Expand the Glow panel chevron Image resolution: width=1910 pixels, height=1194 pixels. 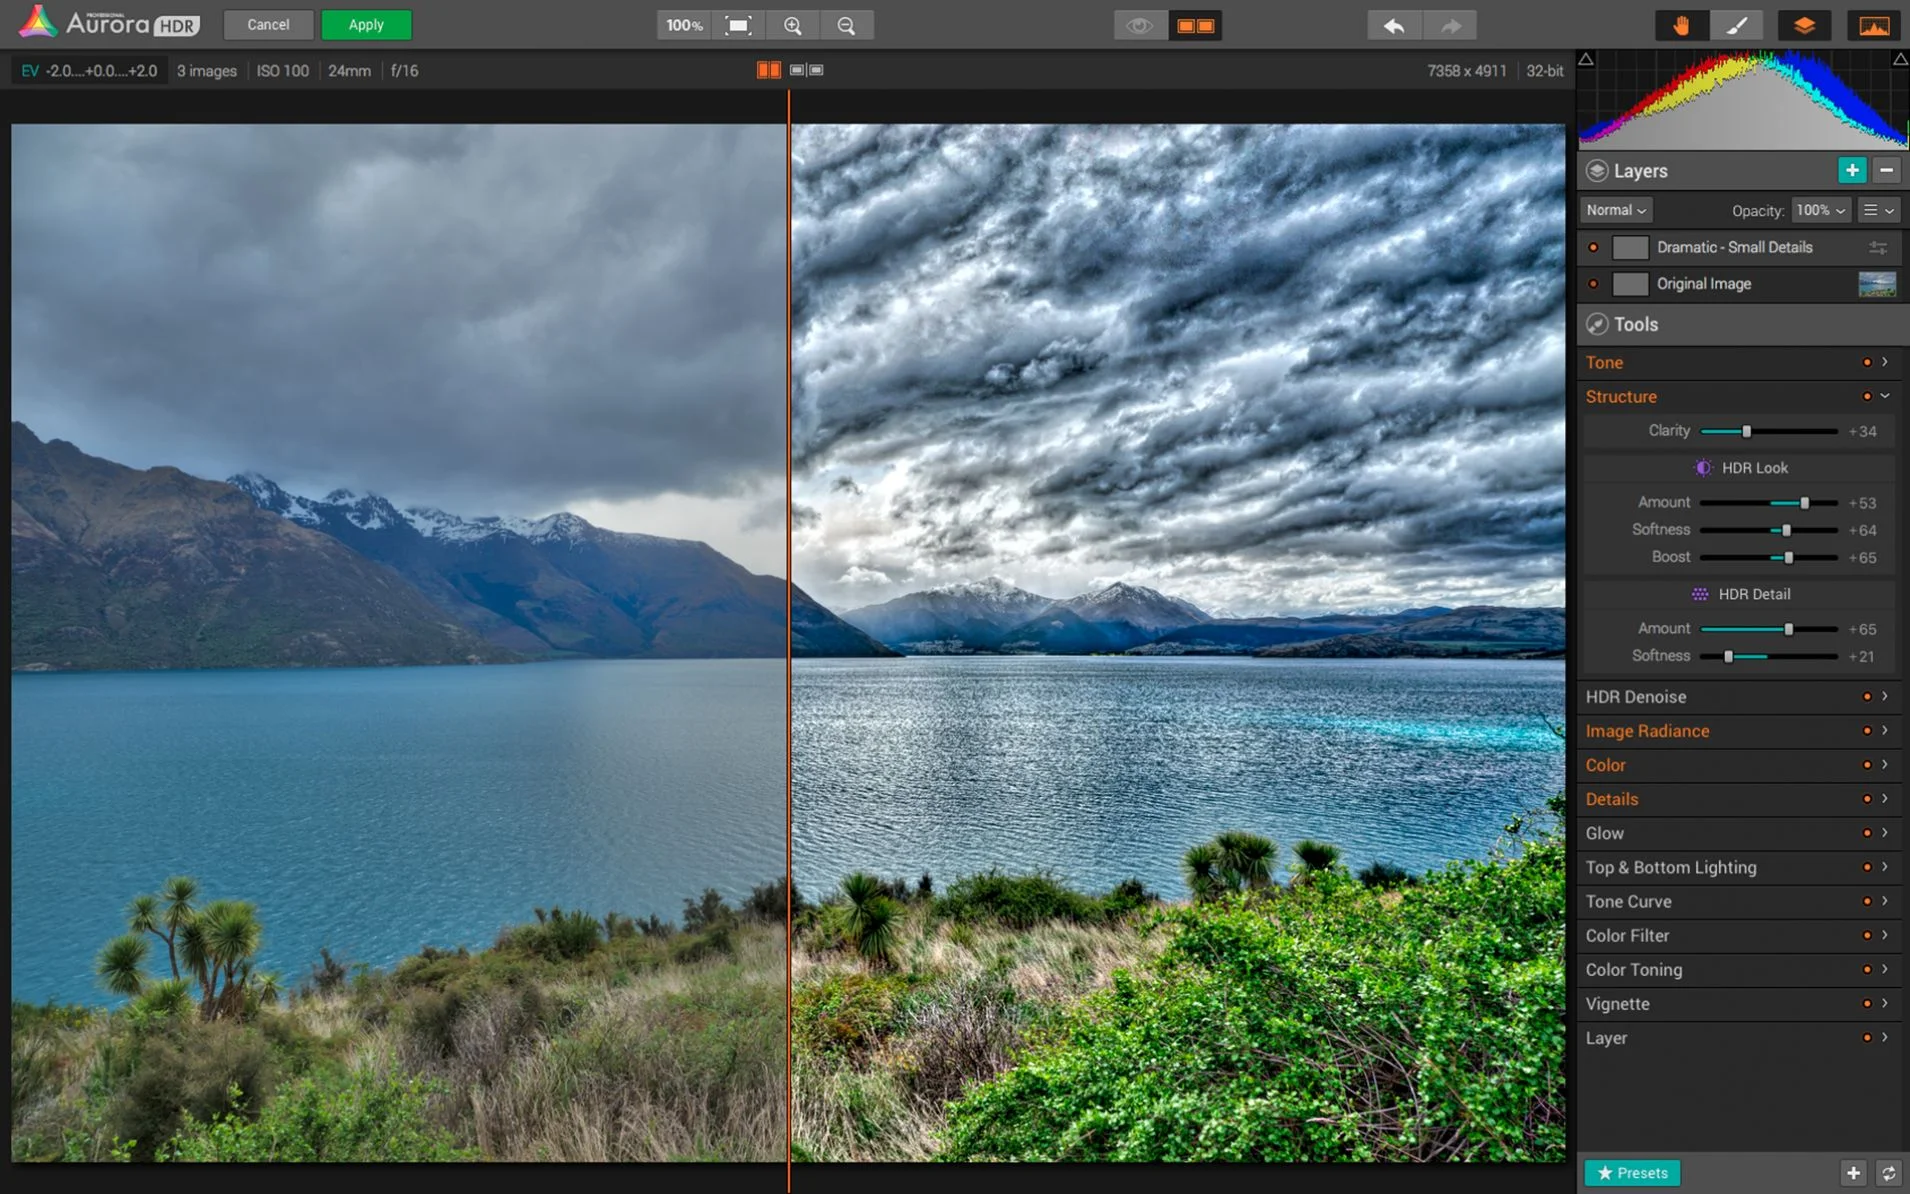pos(1885,833)
